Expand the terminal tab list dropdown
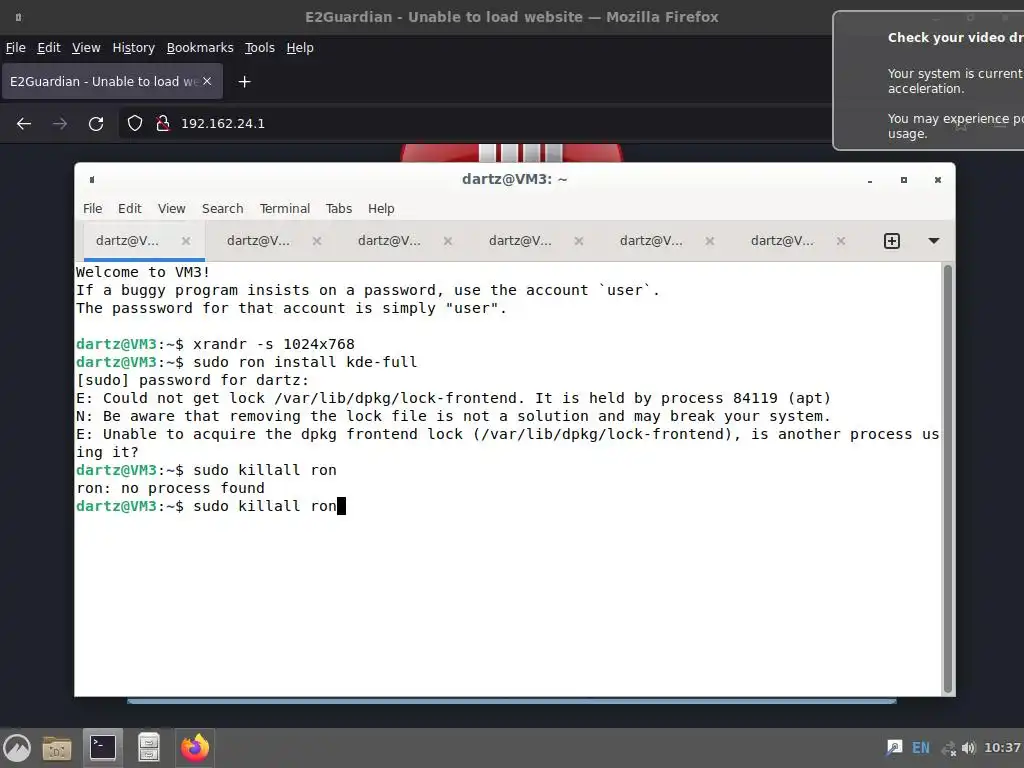This screenshot has height=768, width=1024. coord(934,241)
